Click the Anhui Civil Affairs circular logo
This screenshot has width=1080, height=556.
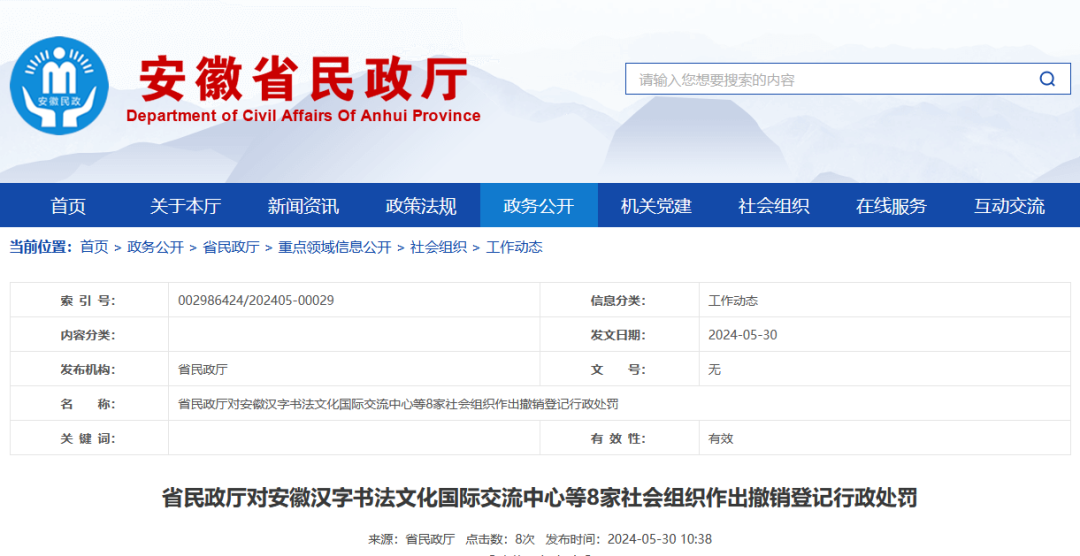[x=59, y=85]
